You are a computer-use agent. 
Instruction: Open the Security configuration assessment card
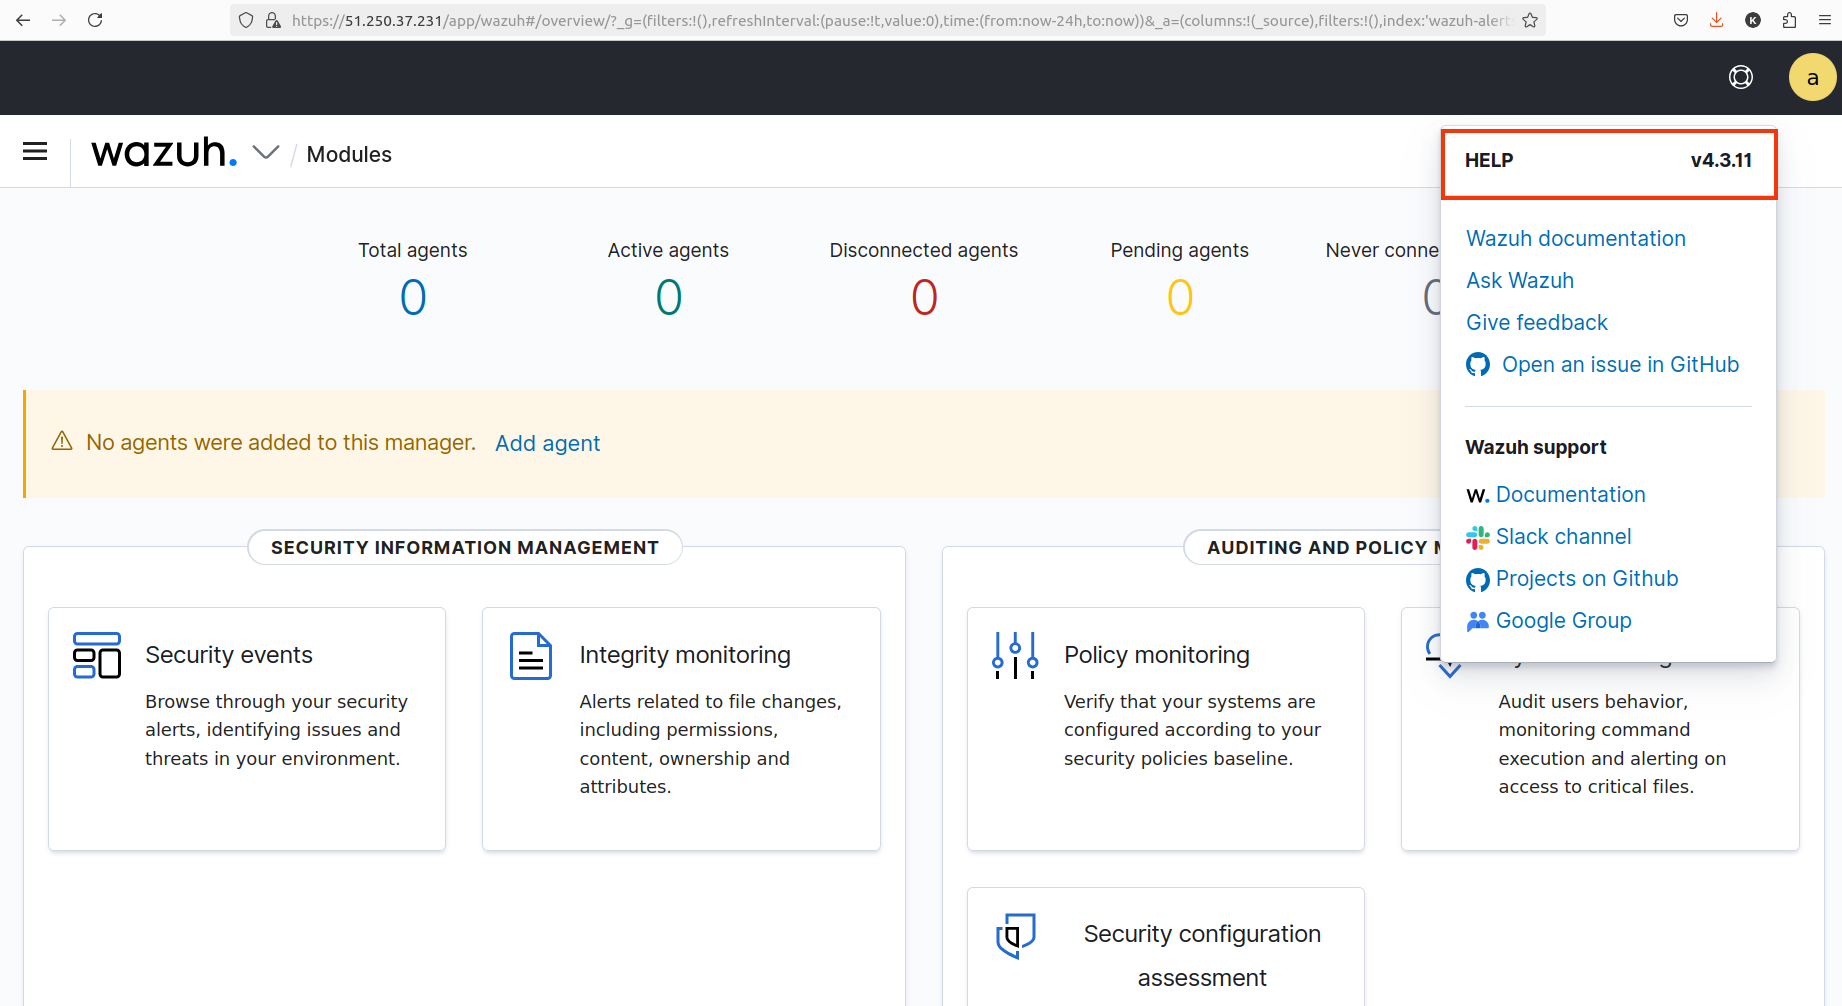coord(1166,946)
